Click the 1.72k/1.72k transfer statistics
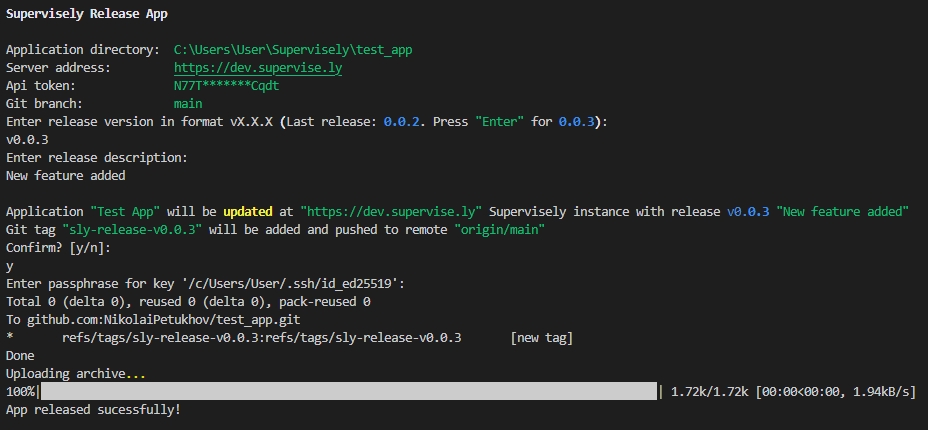Viewport: 928px width, 430px height. tap(712, 392)
